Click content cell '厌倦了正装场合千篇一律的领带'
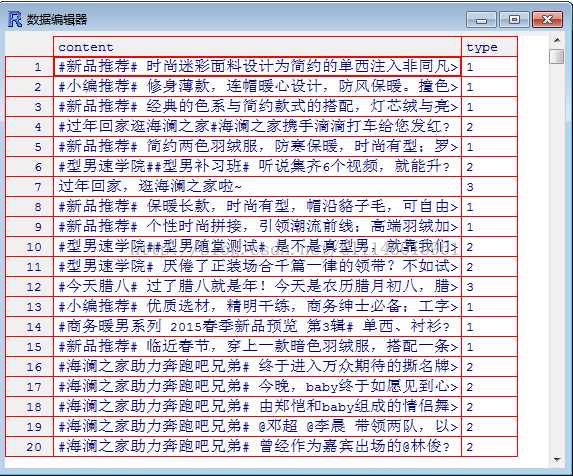This screenshot has width=573, height=476. [x=257, y=267]
